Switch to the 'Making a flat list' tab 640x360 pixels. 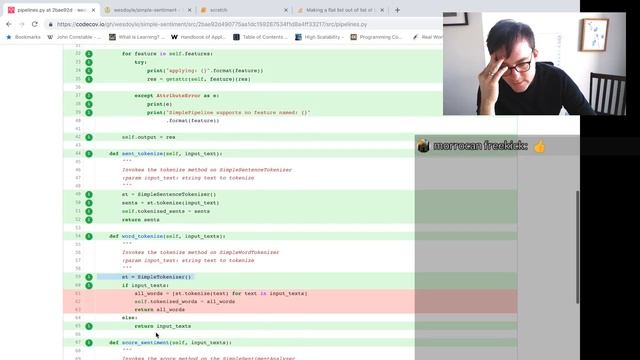(340, 10)
